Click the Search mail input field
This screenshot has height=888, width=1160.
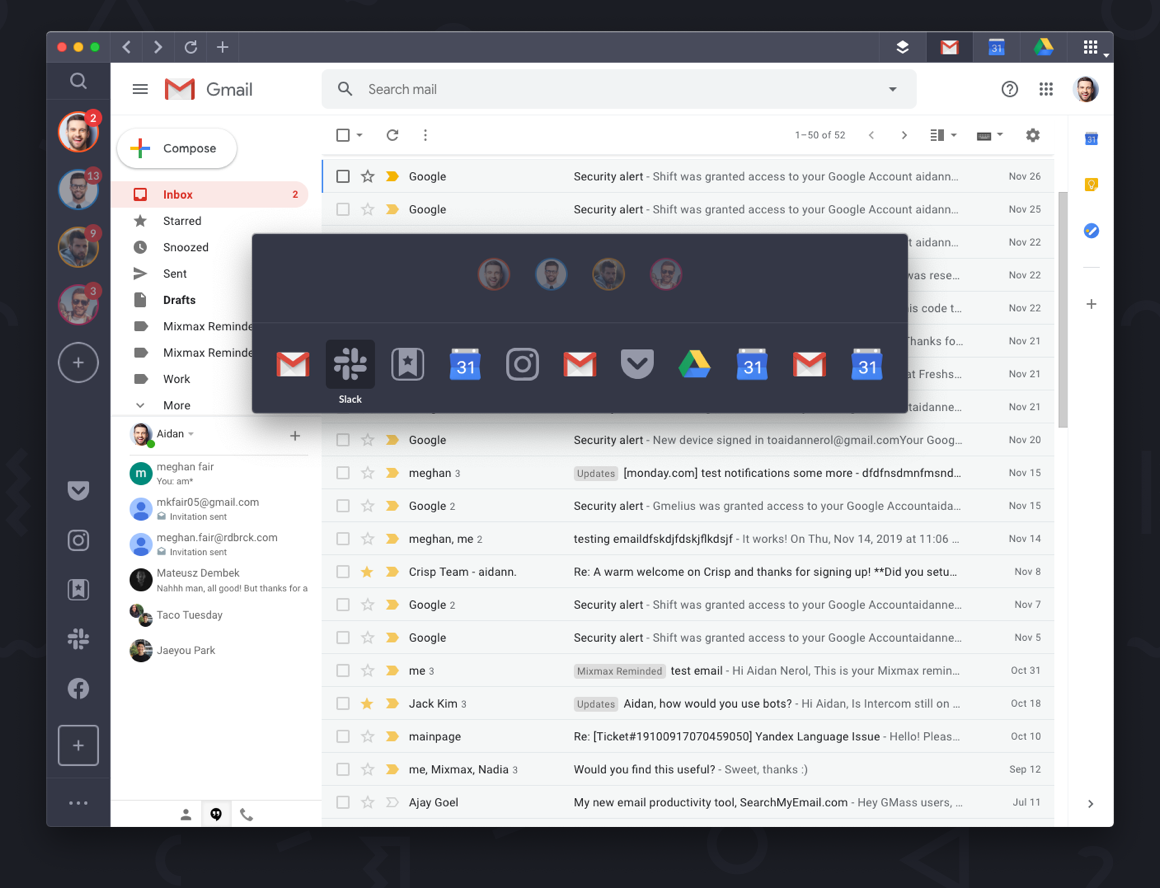618,90
